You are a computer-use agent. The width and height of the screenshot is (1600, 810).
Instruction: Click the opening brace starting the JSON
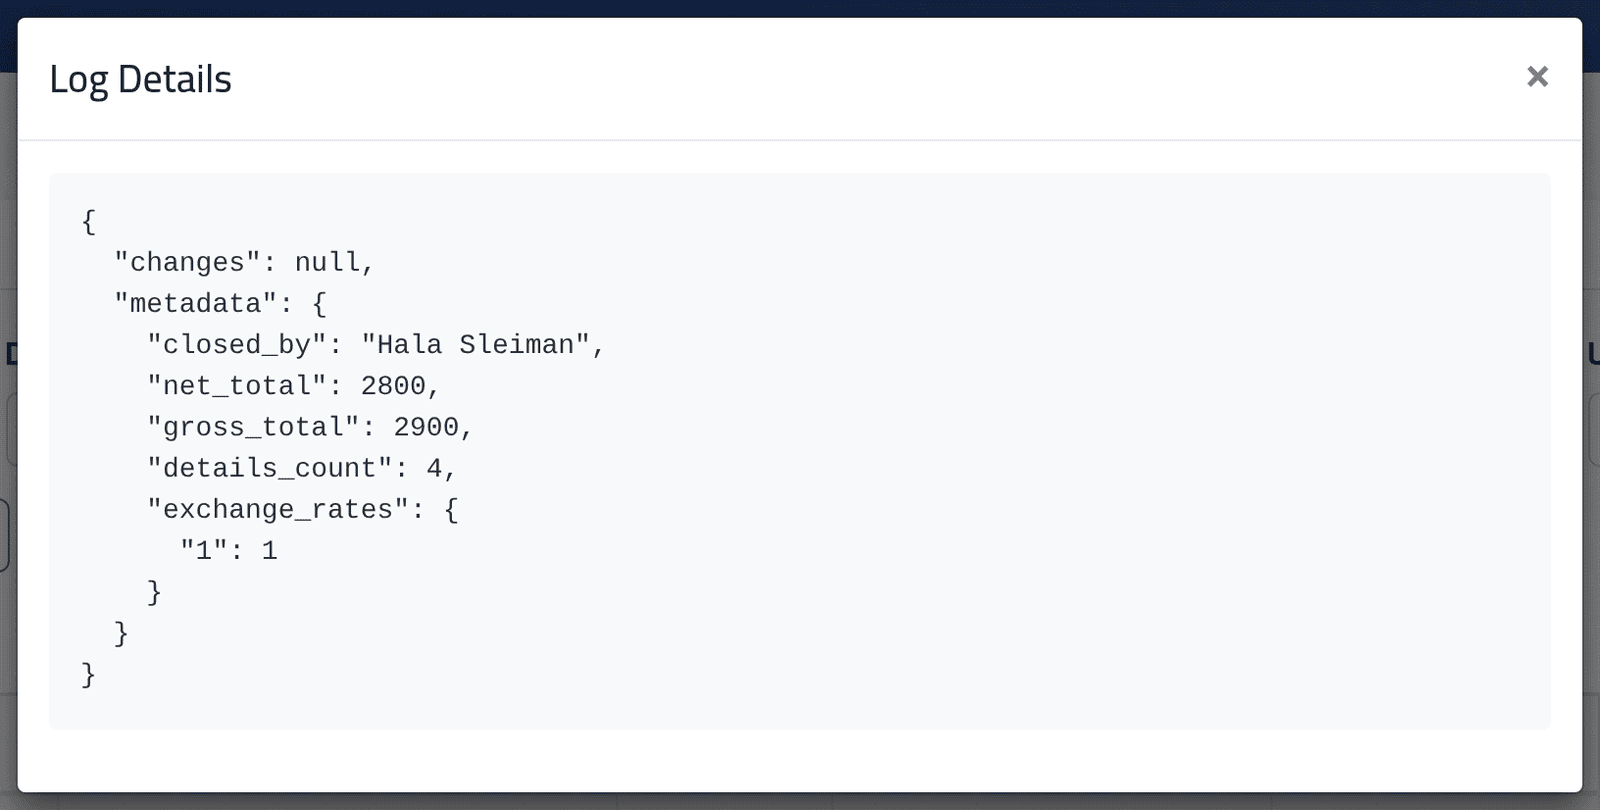coord(89,221)
